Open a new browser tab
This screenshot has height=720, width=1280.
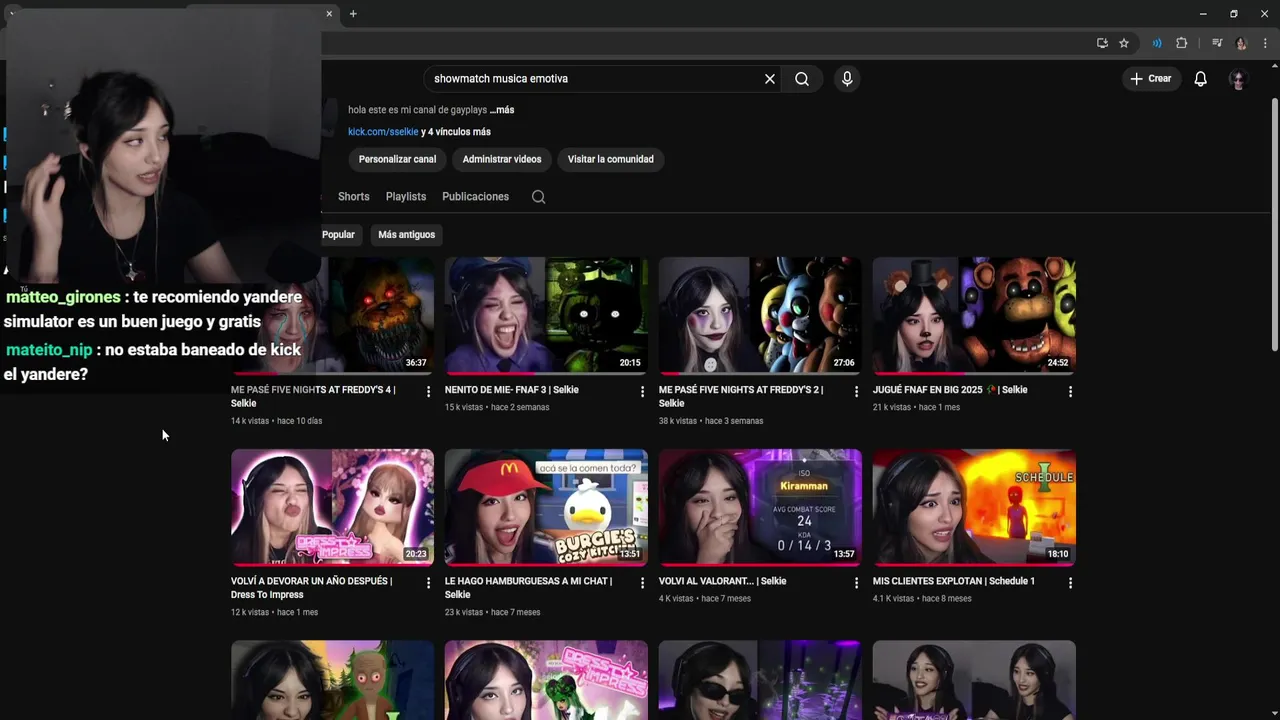[x=353, y=14]
